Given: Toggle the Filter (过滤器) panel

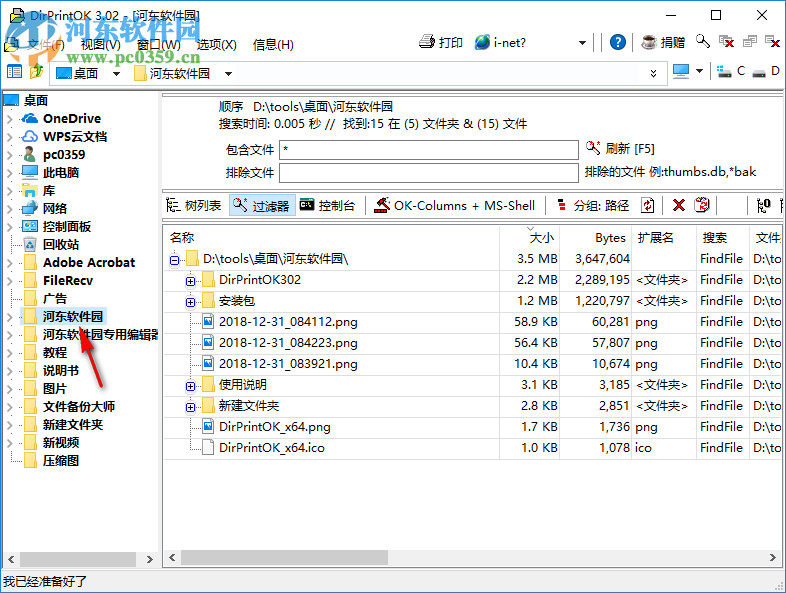Looking at the screenshot, I should point(262,206).
